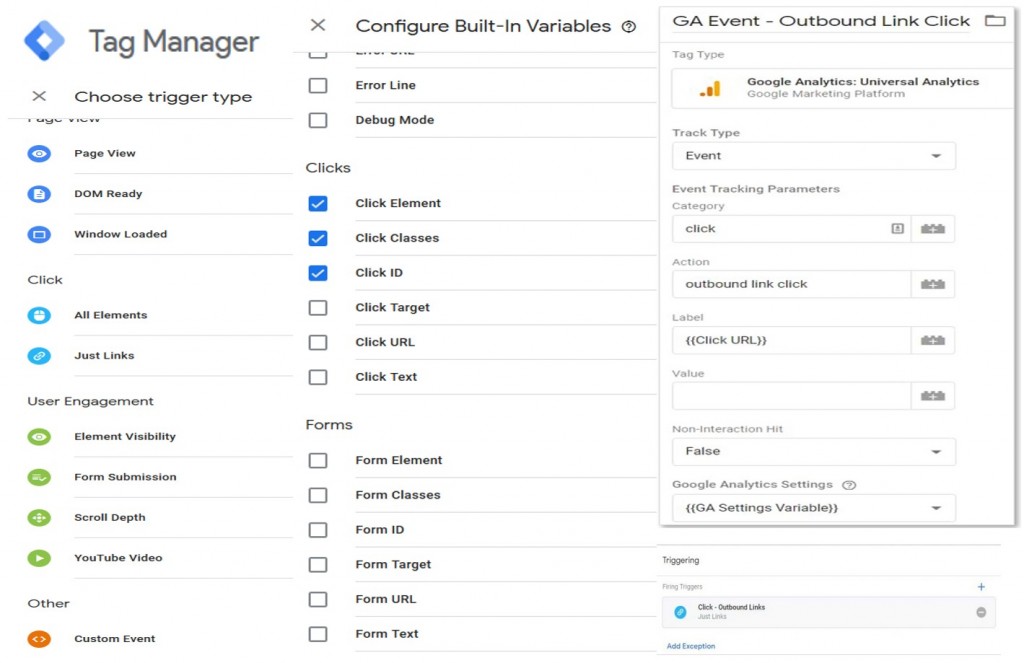Enable the Click URL checkbox

318,342
